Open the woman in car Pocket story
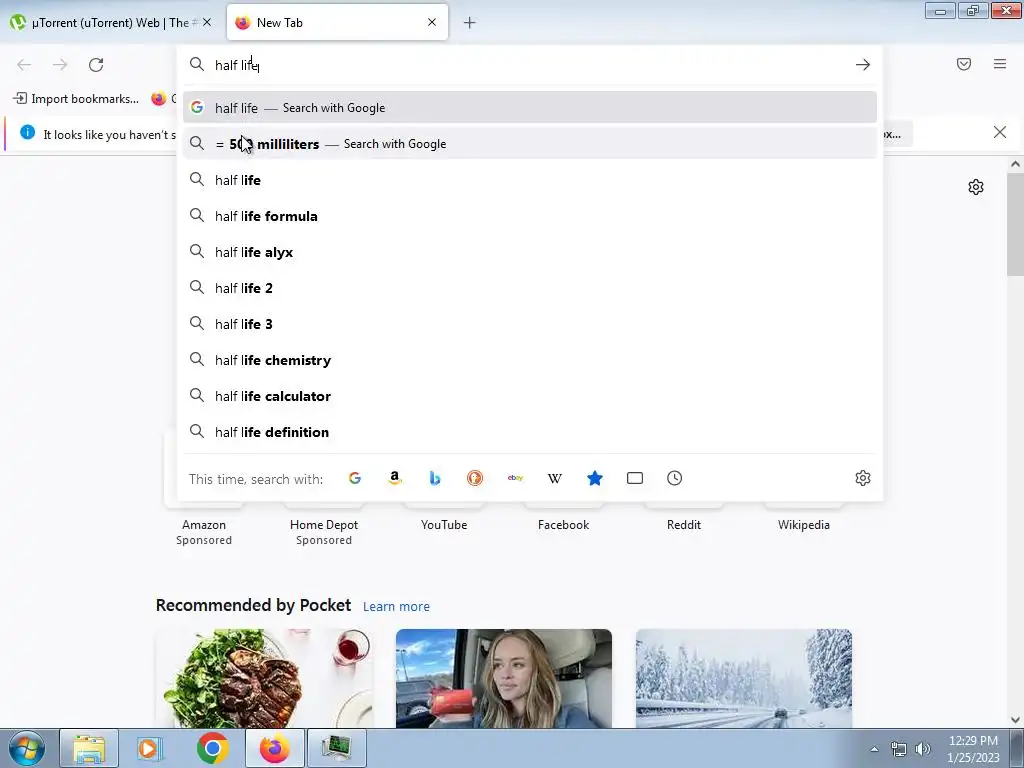Screen dimensions: 1024x768 click(504, 679)
